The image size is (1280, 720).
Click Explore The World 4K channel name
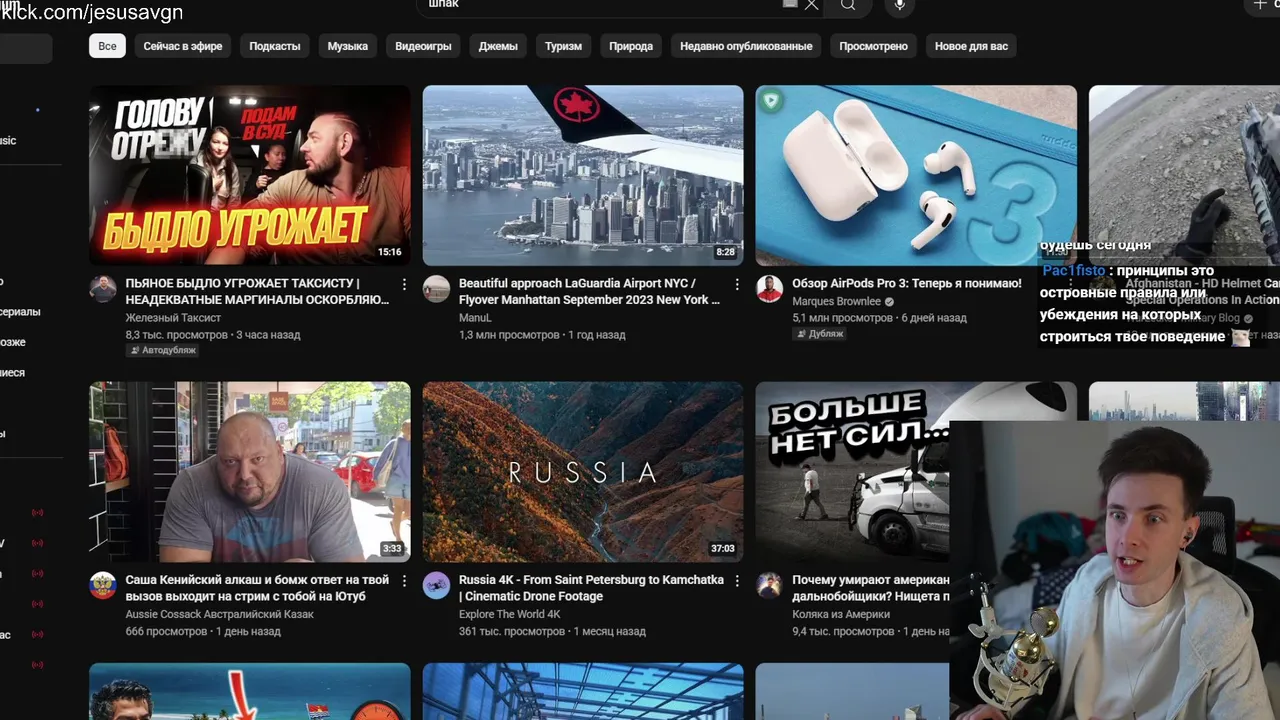509,614
